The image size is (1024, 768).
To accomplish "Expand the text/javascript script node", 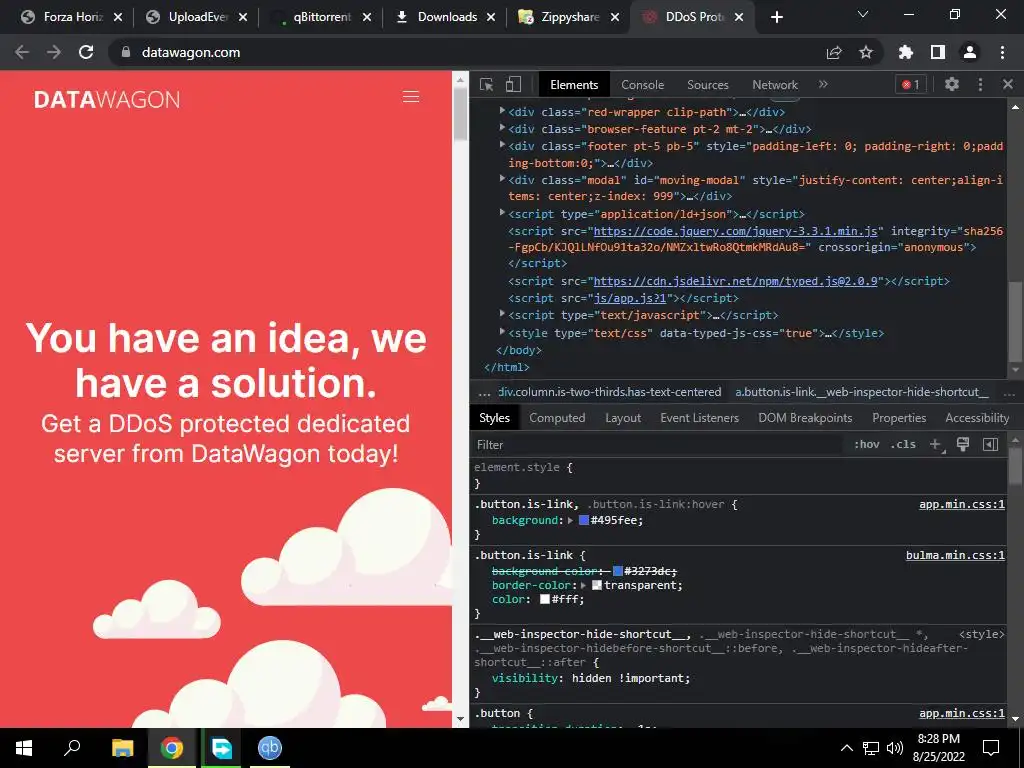I will [502, 314].
